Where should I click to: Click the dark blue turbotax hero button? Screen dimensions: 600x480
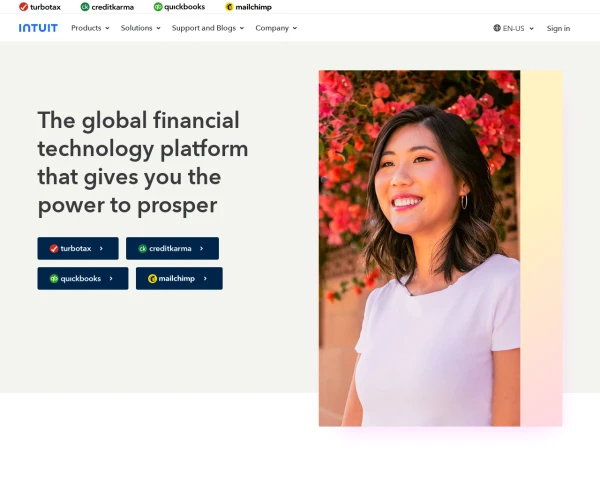click(x=78, y=248)
